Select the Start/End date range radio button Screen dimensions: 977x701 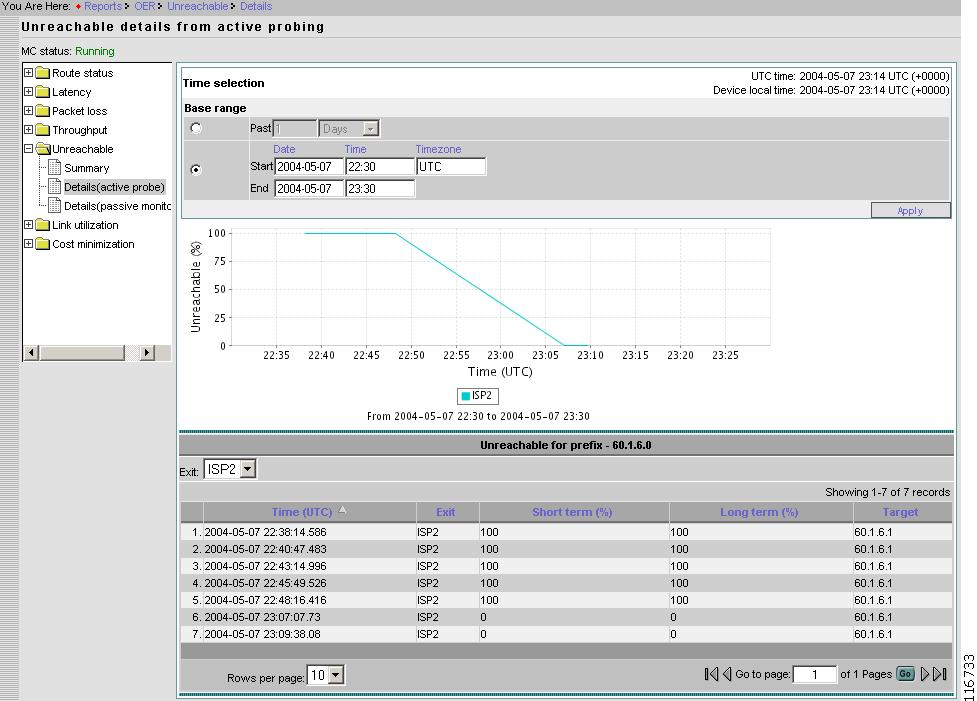pyautogui.click(x=196, y=169)
